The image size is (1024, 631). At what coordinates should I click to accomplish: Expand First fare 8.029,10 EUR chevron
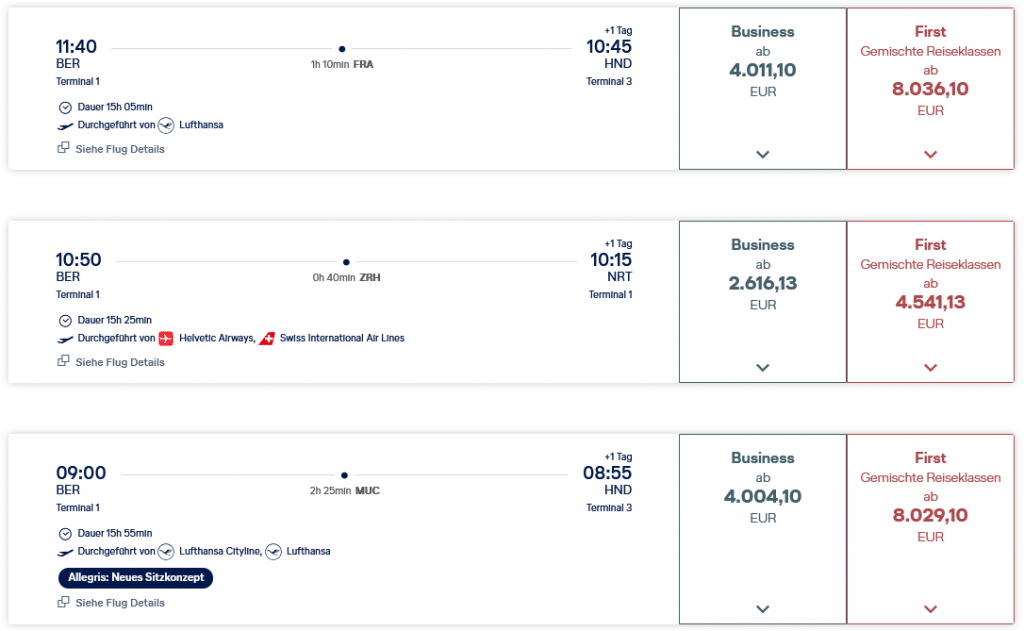[x=930, y=609]
